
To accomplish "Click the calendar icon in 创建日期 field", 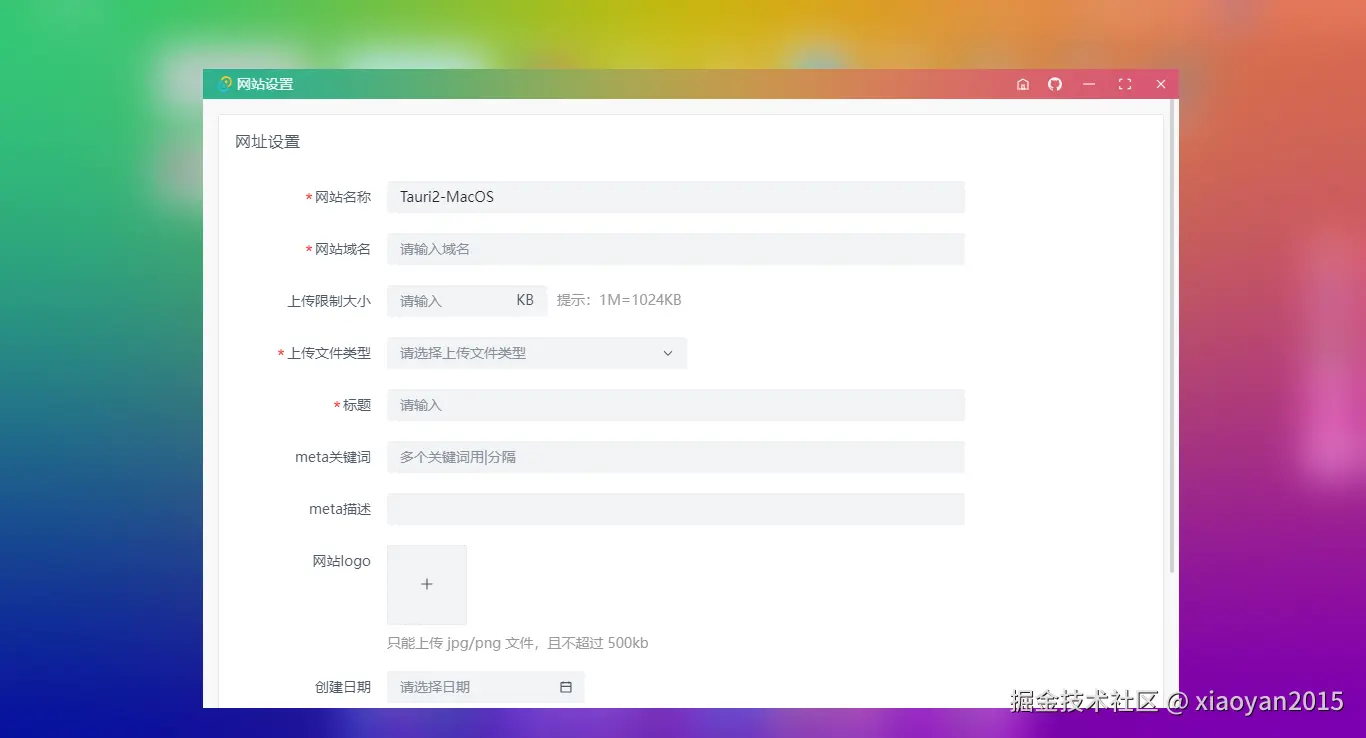I will (x=566, y=687).
